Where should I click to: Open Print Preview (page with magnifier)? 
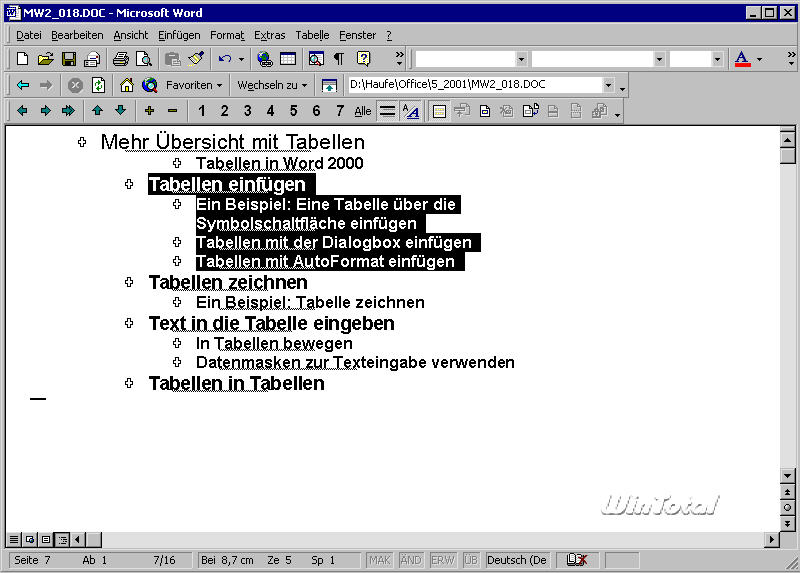[x=144, y=59]
